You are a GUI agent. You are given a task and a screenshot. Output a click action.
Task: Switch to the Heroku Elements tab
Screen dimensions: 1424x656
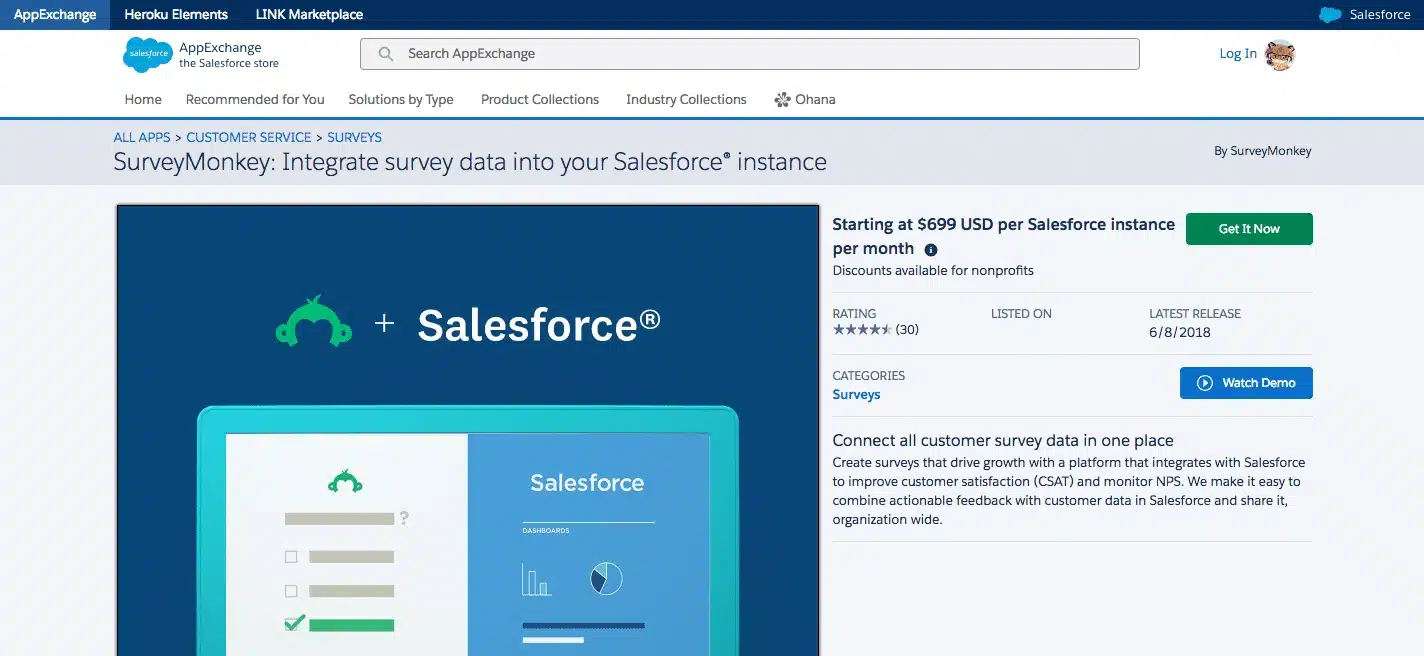[x=176, y=14]
